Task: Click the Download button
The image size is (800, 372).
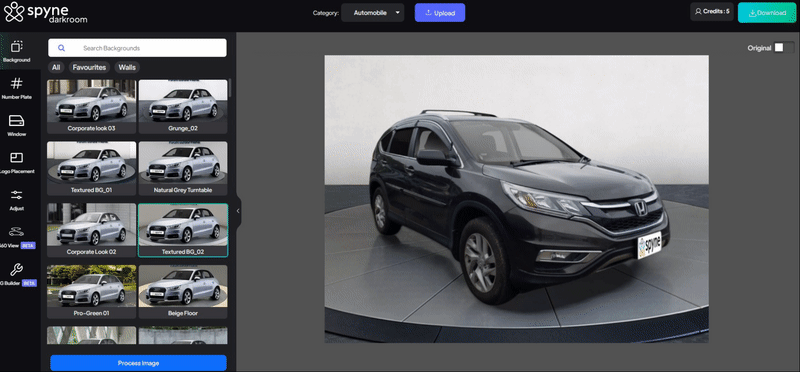Action: 767,13
